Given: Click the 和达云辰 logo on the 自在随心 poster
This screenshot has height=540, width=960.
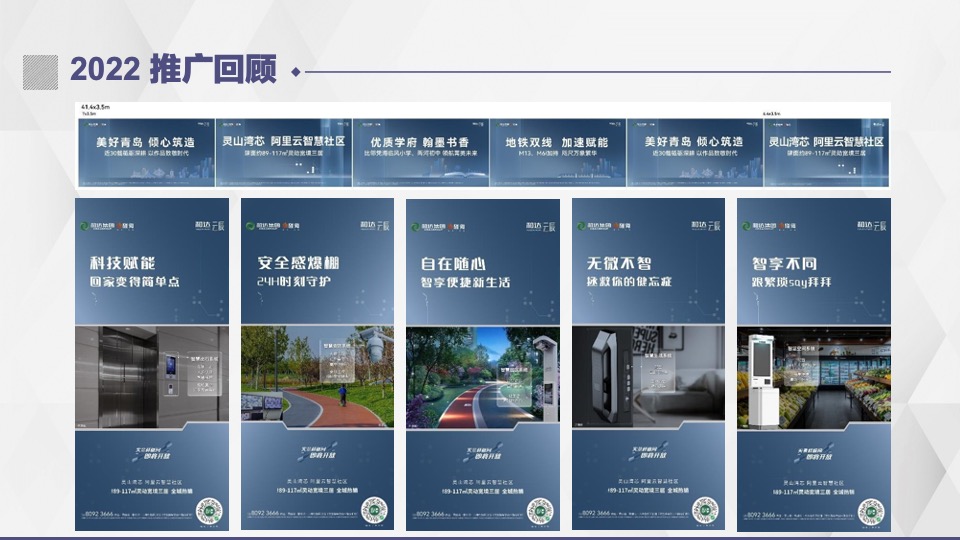Looking at the screenshot, I should pyautogui.click(x=541, y=226).
